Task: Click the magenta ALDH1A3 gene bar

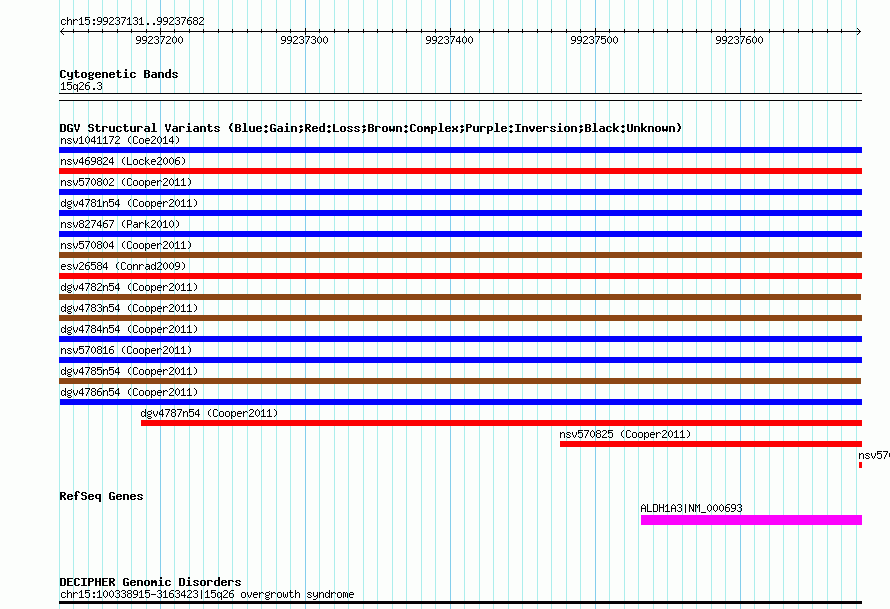Action: click(750, 520)
